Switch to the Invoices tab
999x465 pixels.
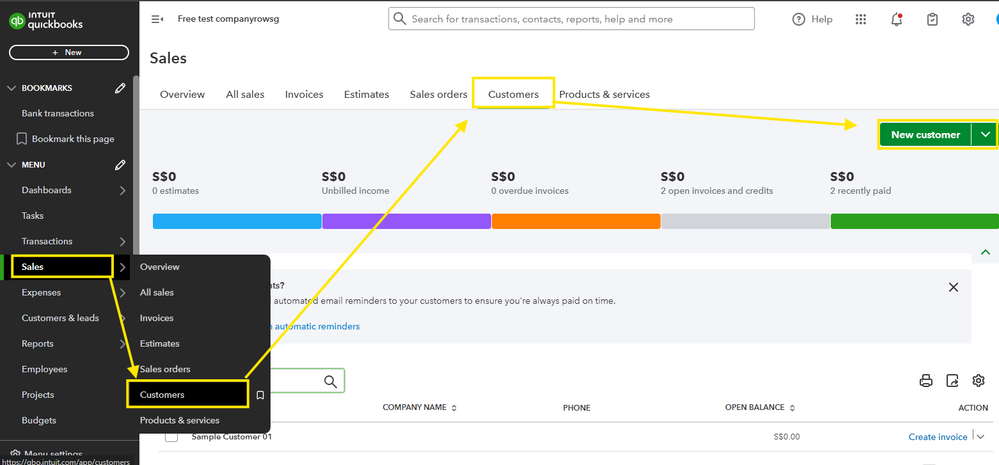pos(304,94)
